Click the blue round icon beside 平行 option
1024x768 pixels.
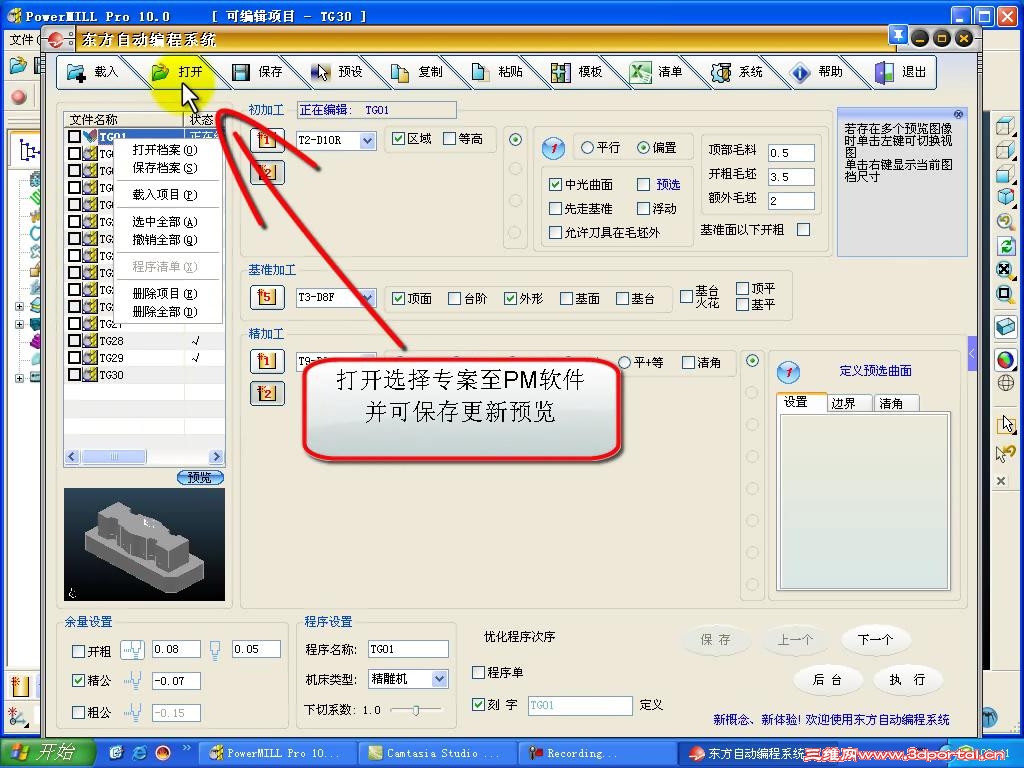[x=553, y=148]
